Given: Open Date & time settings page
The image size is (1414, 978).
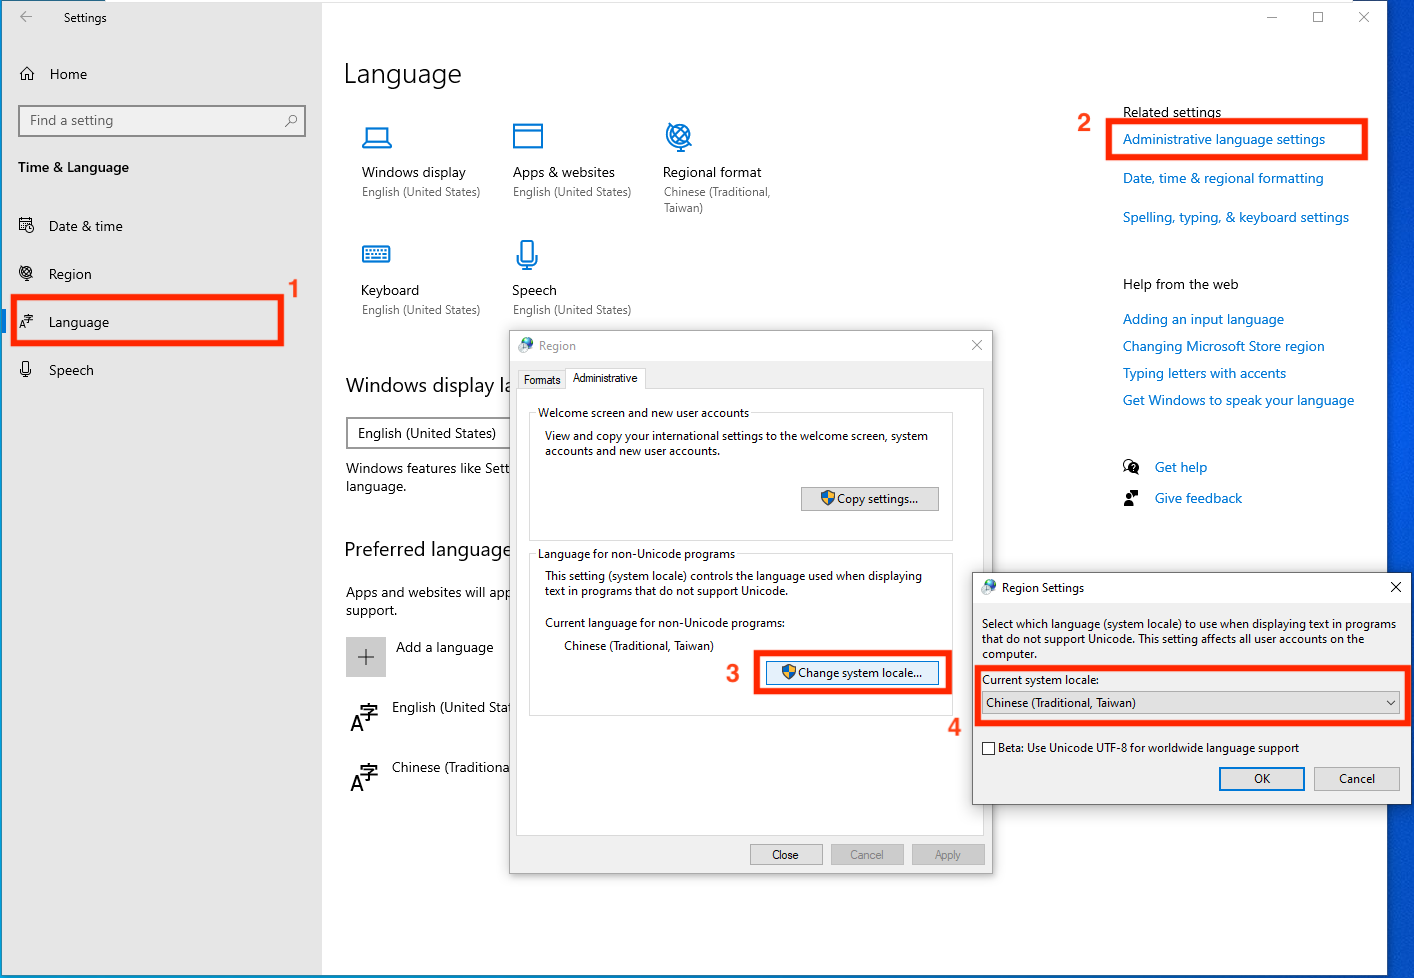Looking at the screenshot, I should 86,226.
